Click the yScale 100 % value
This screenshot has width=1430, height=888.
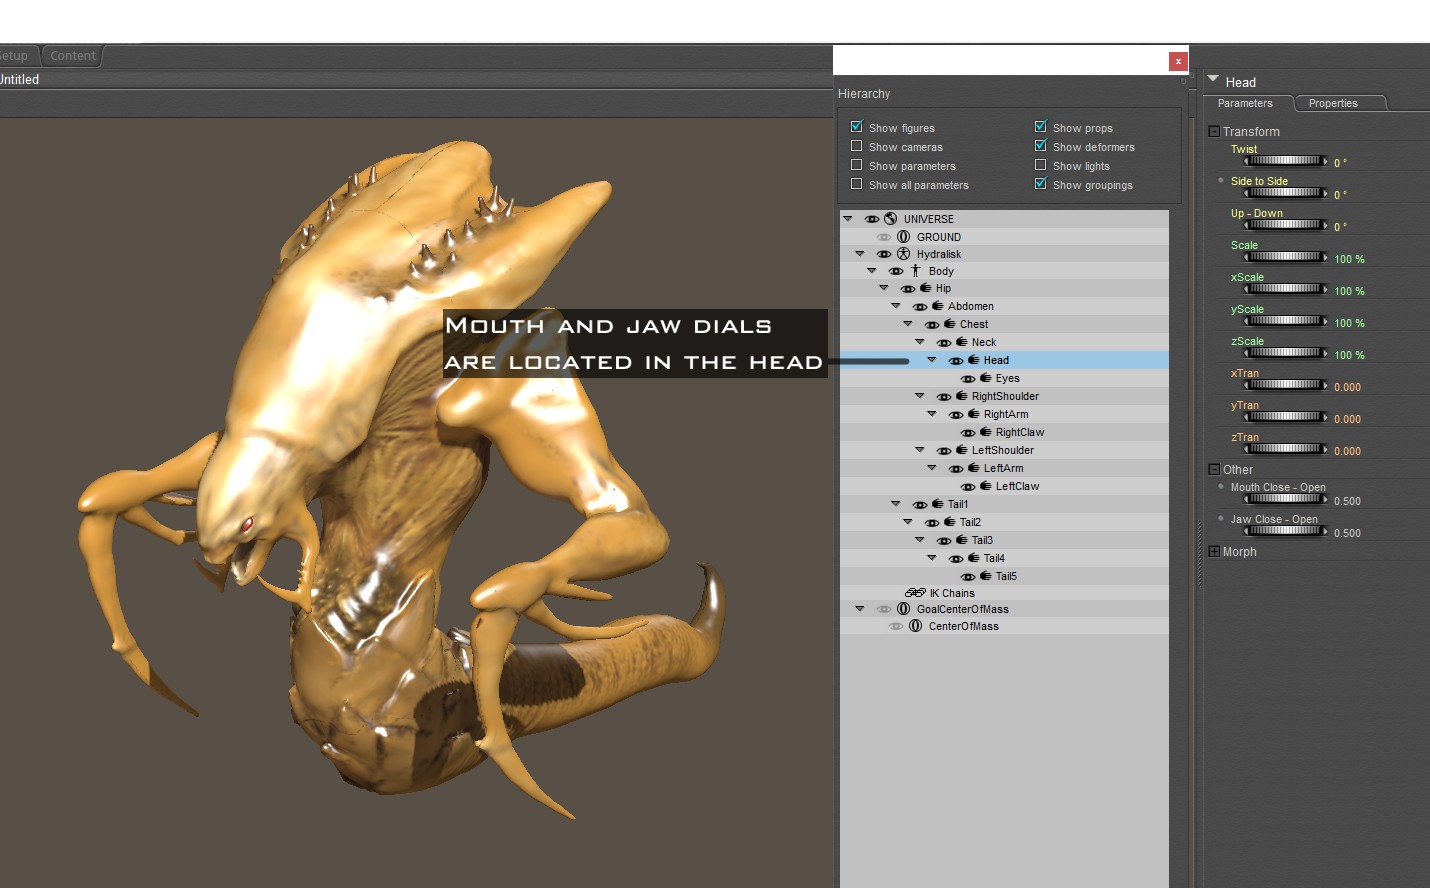(x=1349, y=323)
